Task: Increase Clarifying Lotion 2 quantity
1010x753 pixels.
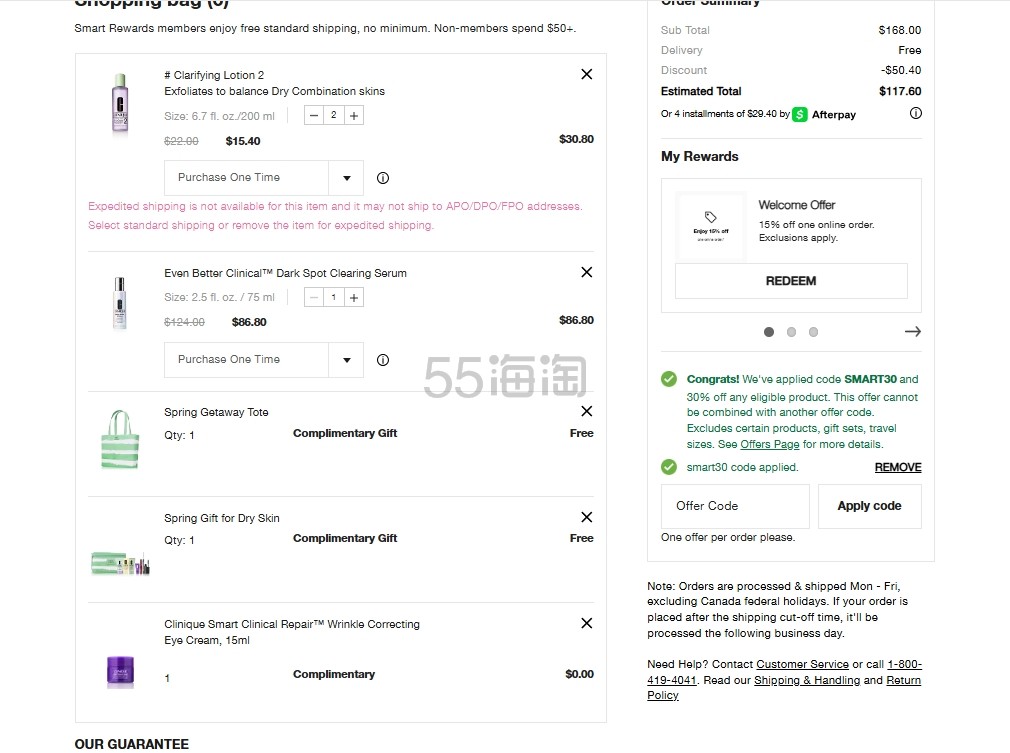Action: coord(354,115)
